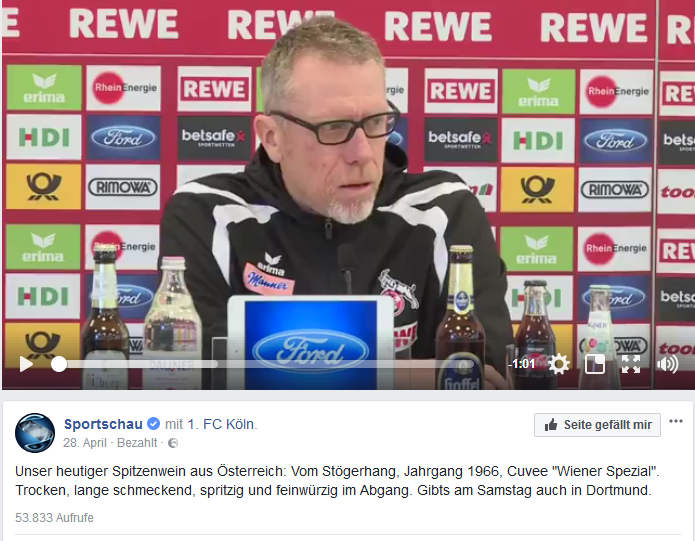Viewport: 695px width, 541px height.
Task: Toggle picture-in-picture mini player
Action: (x=595, y=364)
